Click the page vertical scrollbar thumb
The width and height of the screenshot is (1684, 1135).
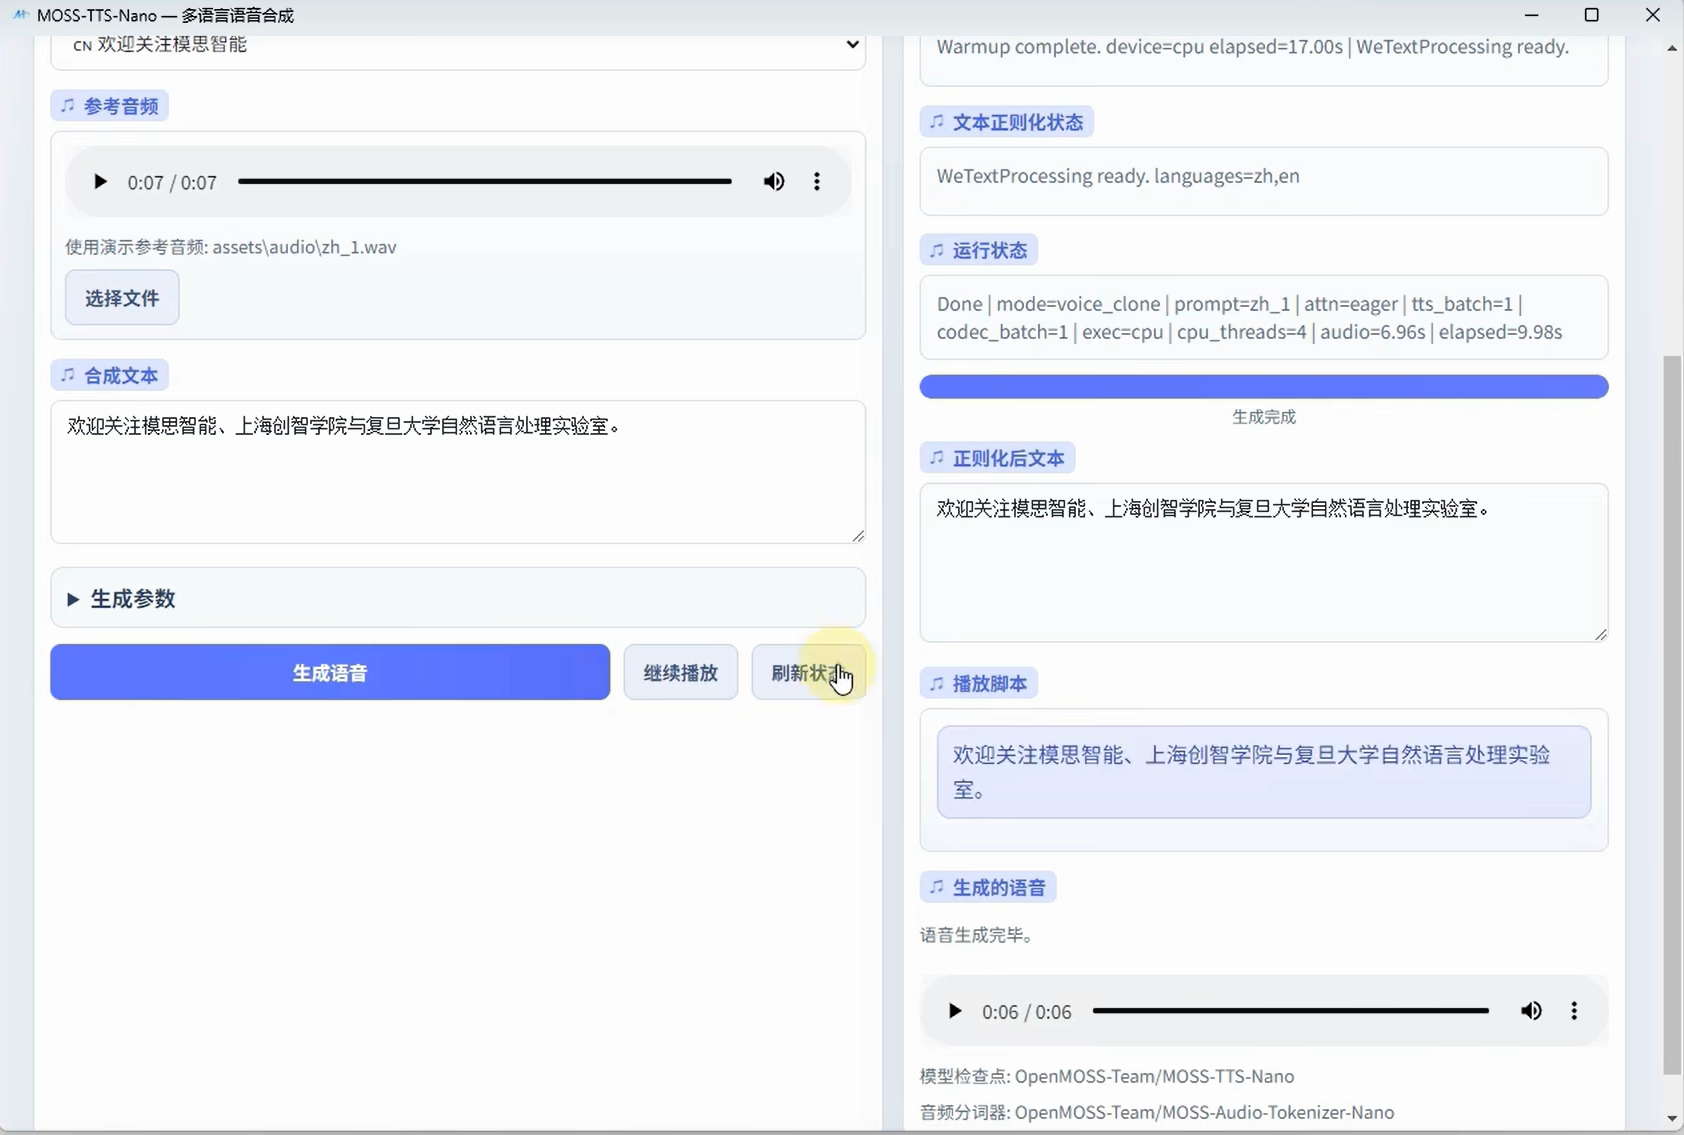point(1672,715)
